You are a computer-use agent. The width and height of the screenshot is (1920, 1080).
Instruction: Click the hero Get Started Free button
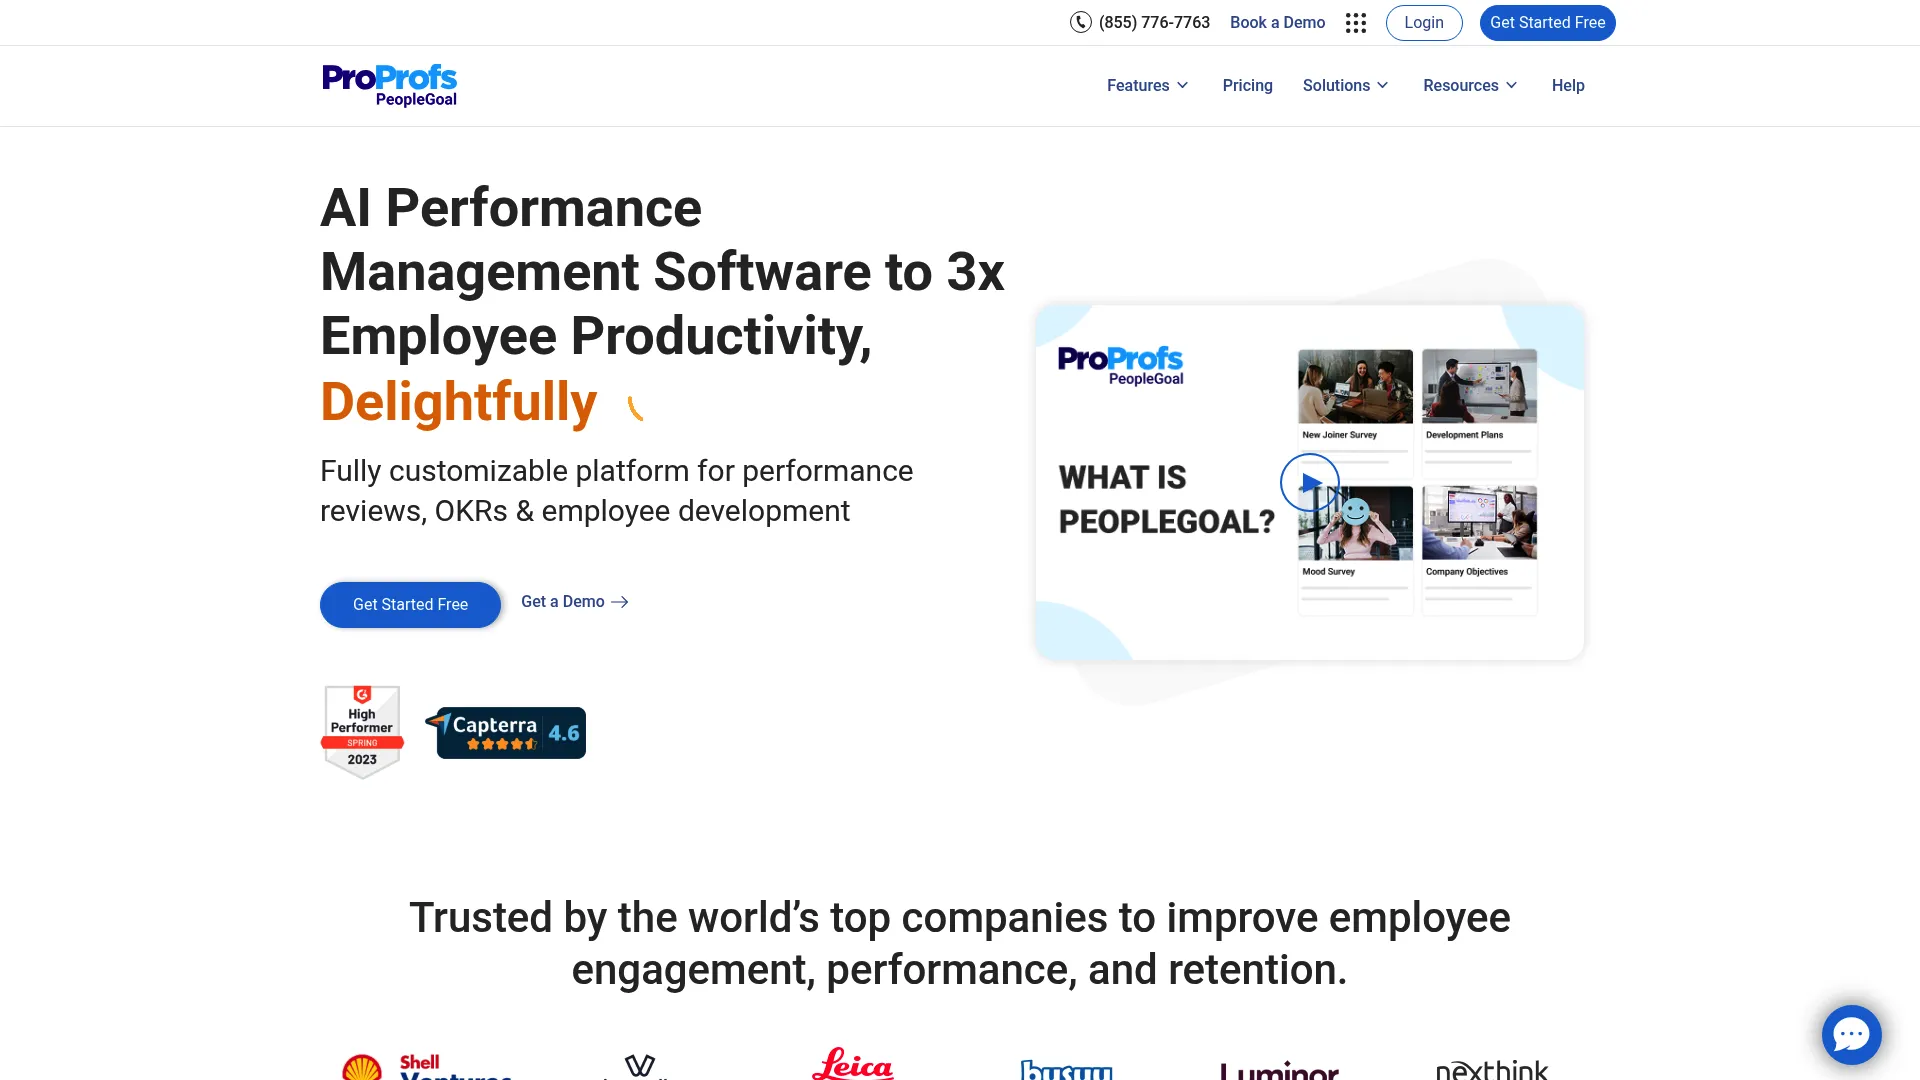tap(410, 605)
